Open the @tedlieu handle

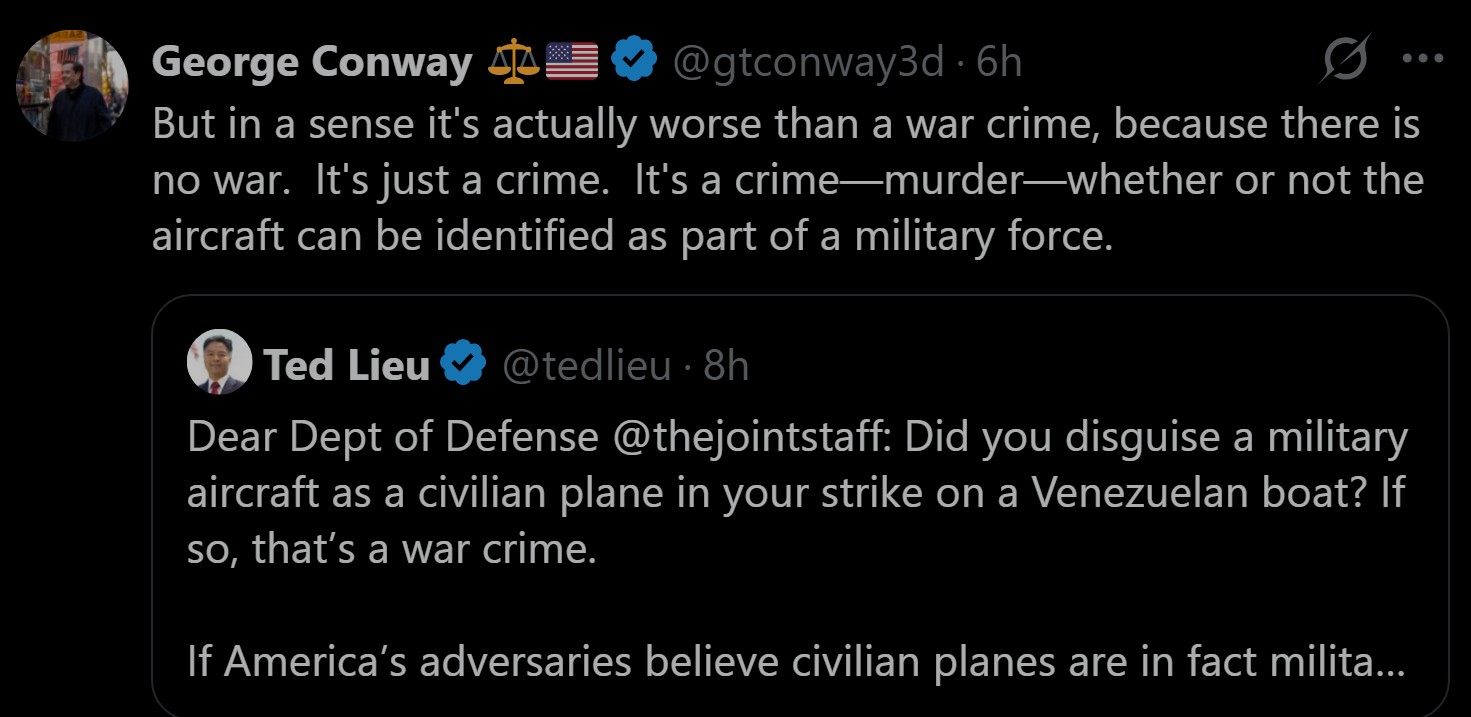585,366
